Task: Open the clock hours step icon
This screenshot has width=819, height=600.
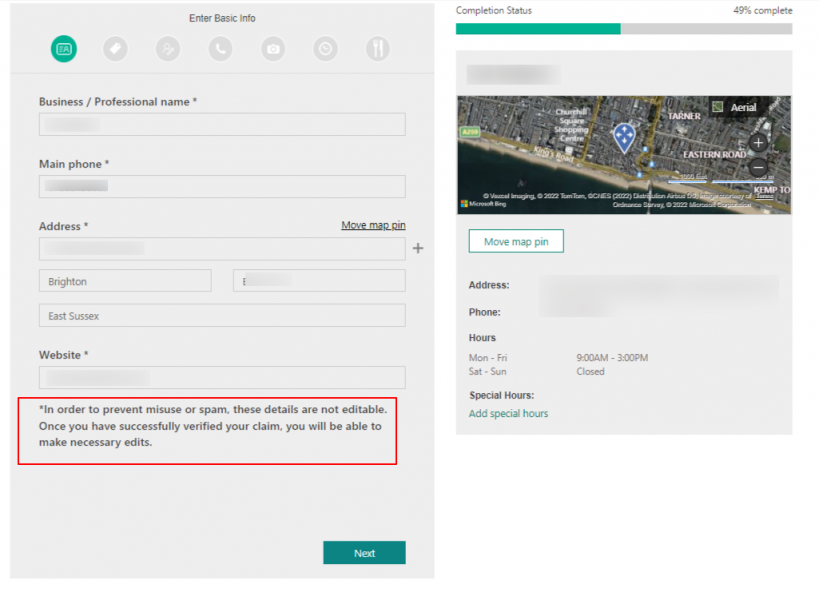Action: 325,49
